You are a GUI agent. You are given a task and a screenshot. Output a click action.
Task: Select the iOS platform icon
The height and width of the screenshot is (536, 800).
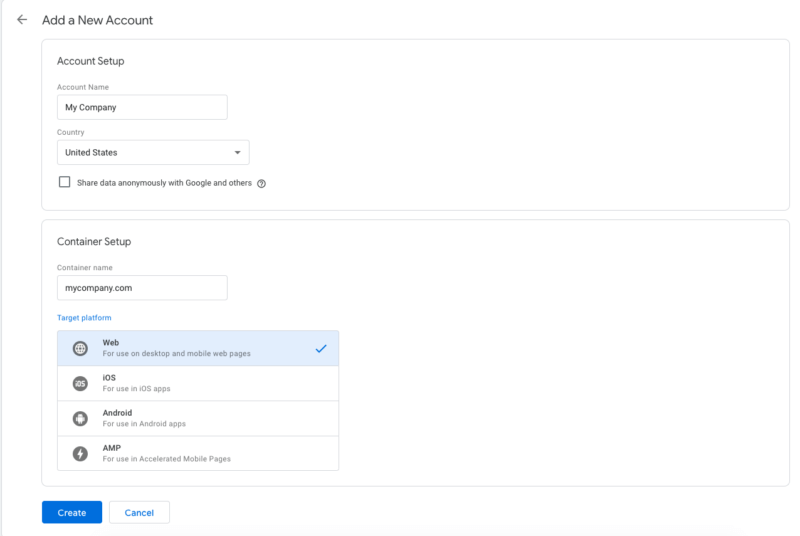[80, 384]
